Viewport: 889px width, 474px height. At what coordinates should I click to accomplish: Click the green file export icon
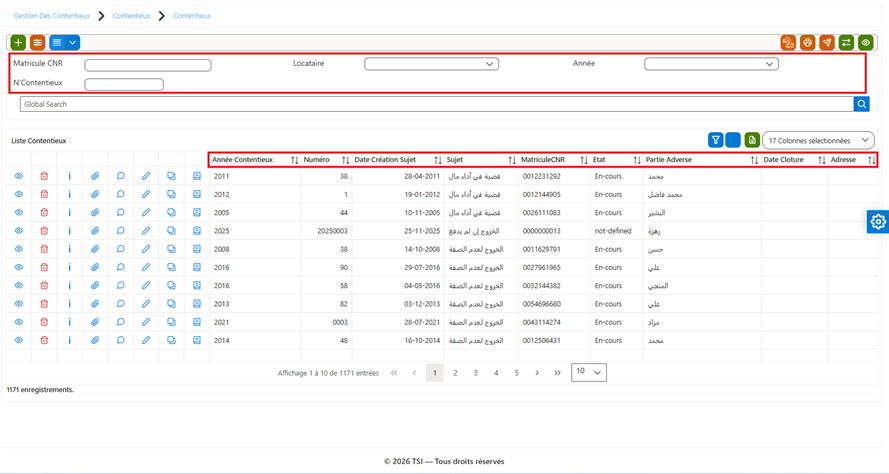[752, 140]
